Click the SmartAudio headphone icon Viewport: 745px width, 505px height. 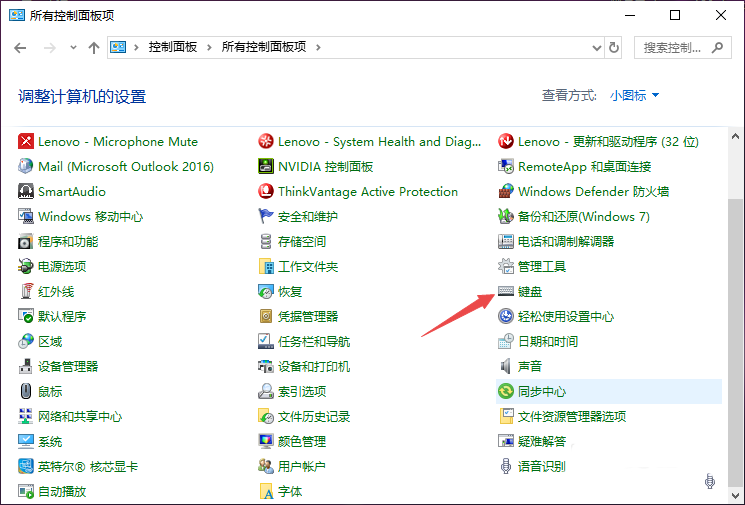pyautogui.click(x=26, y=191)
